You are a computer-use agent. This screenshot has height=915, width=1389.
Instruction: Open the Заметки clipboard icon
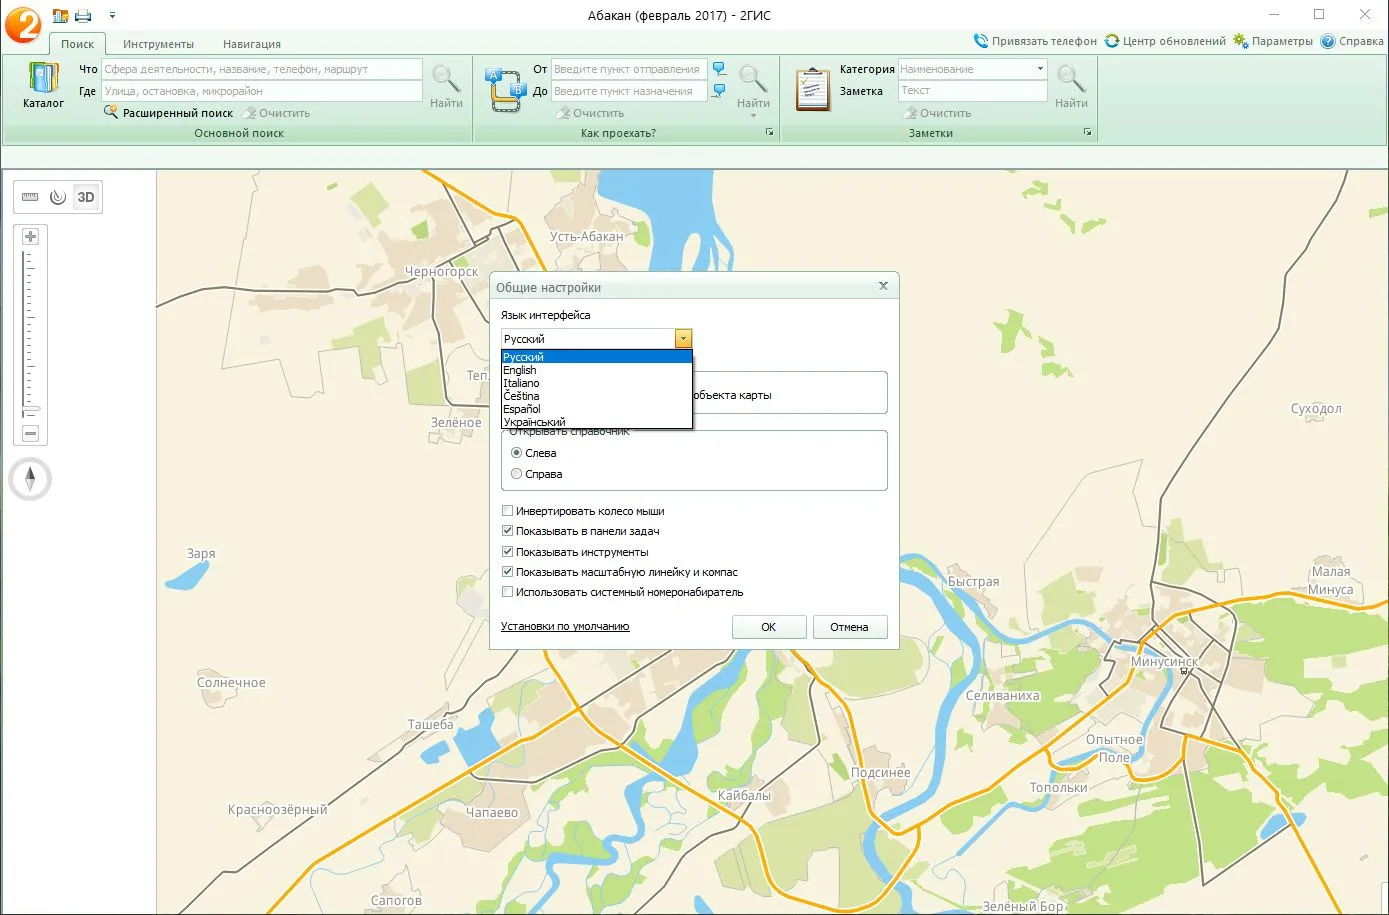[x=812, y=89]
